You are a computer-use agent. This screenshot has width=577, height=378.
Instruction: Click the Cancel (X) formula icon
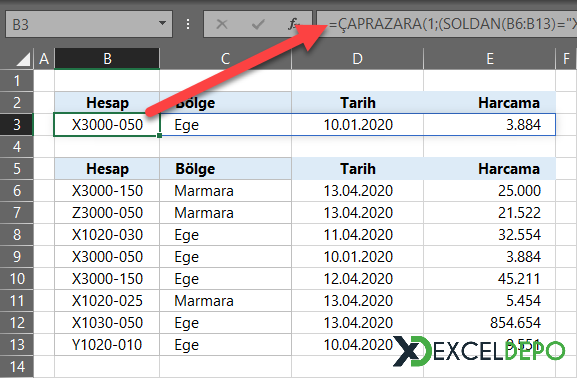222,24
